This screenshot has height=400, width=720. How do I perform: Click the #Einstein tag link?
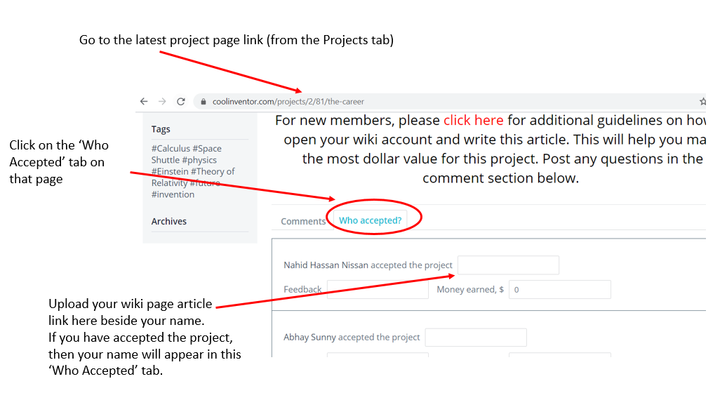[x=170, y=171]
